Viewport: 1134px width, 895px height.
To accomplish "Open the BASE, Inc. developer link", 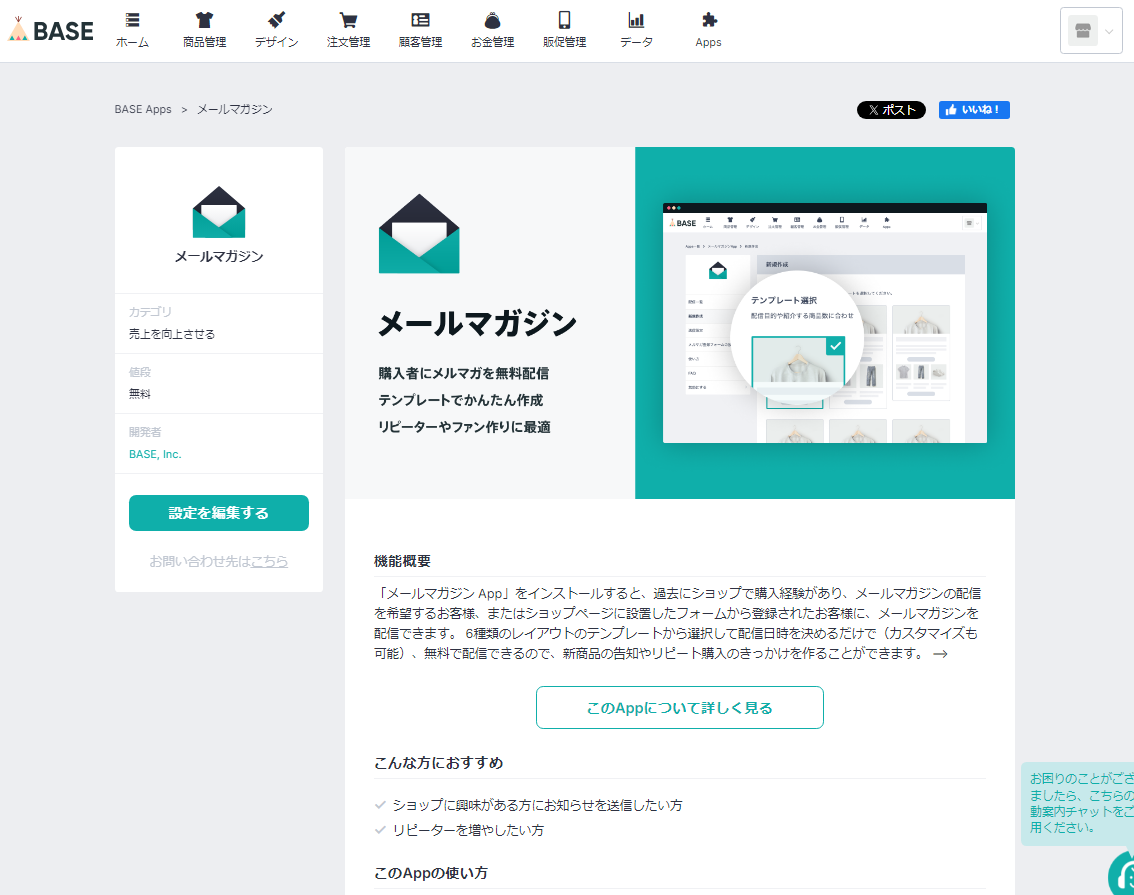I will (155, 454).
